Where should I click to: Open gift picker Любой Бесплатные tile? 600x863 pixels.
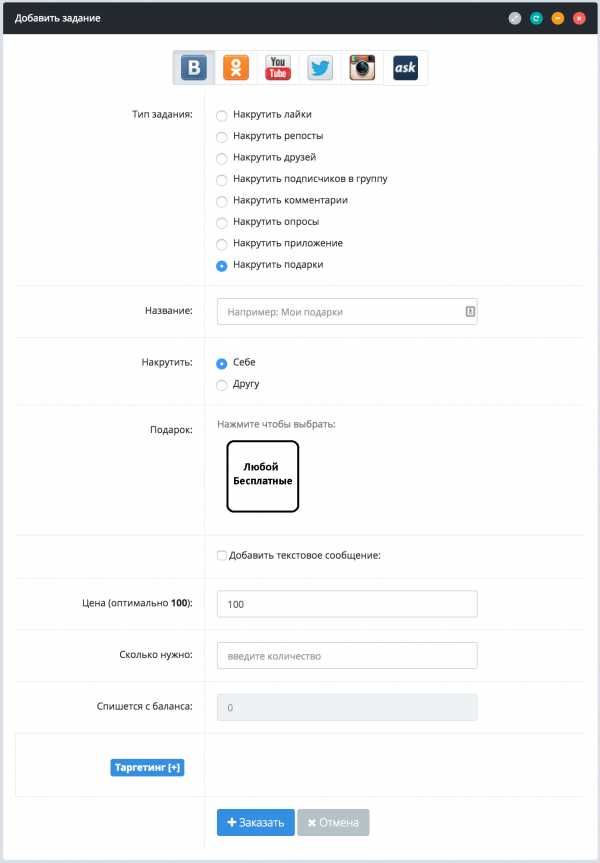tap(263, 476)
